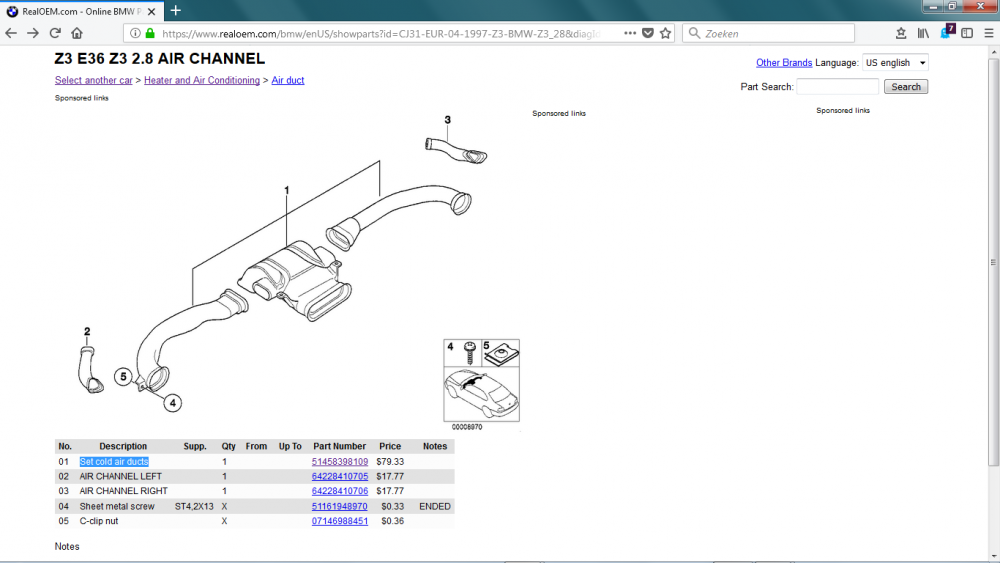Viewport: 1000px width, 563px height.
Task: Open a new browser tab
Action: (x=175, y=10)
